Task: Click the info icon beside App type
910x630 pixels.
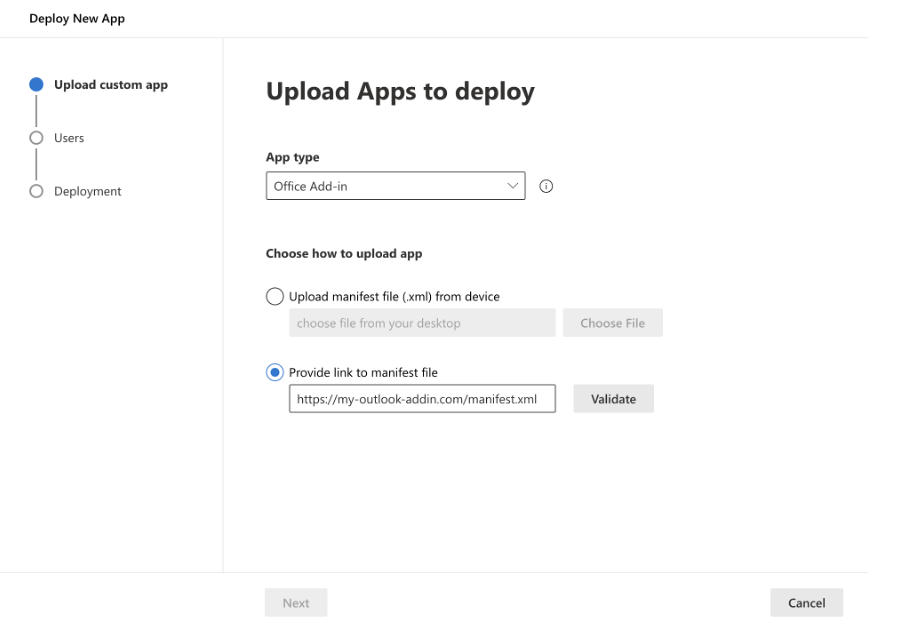Action: (x=546, y=186)
